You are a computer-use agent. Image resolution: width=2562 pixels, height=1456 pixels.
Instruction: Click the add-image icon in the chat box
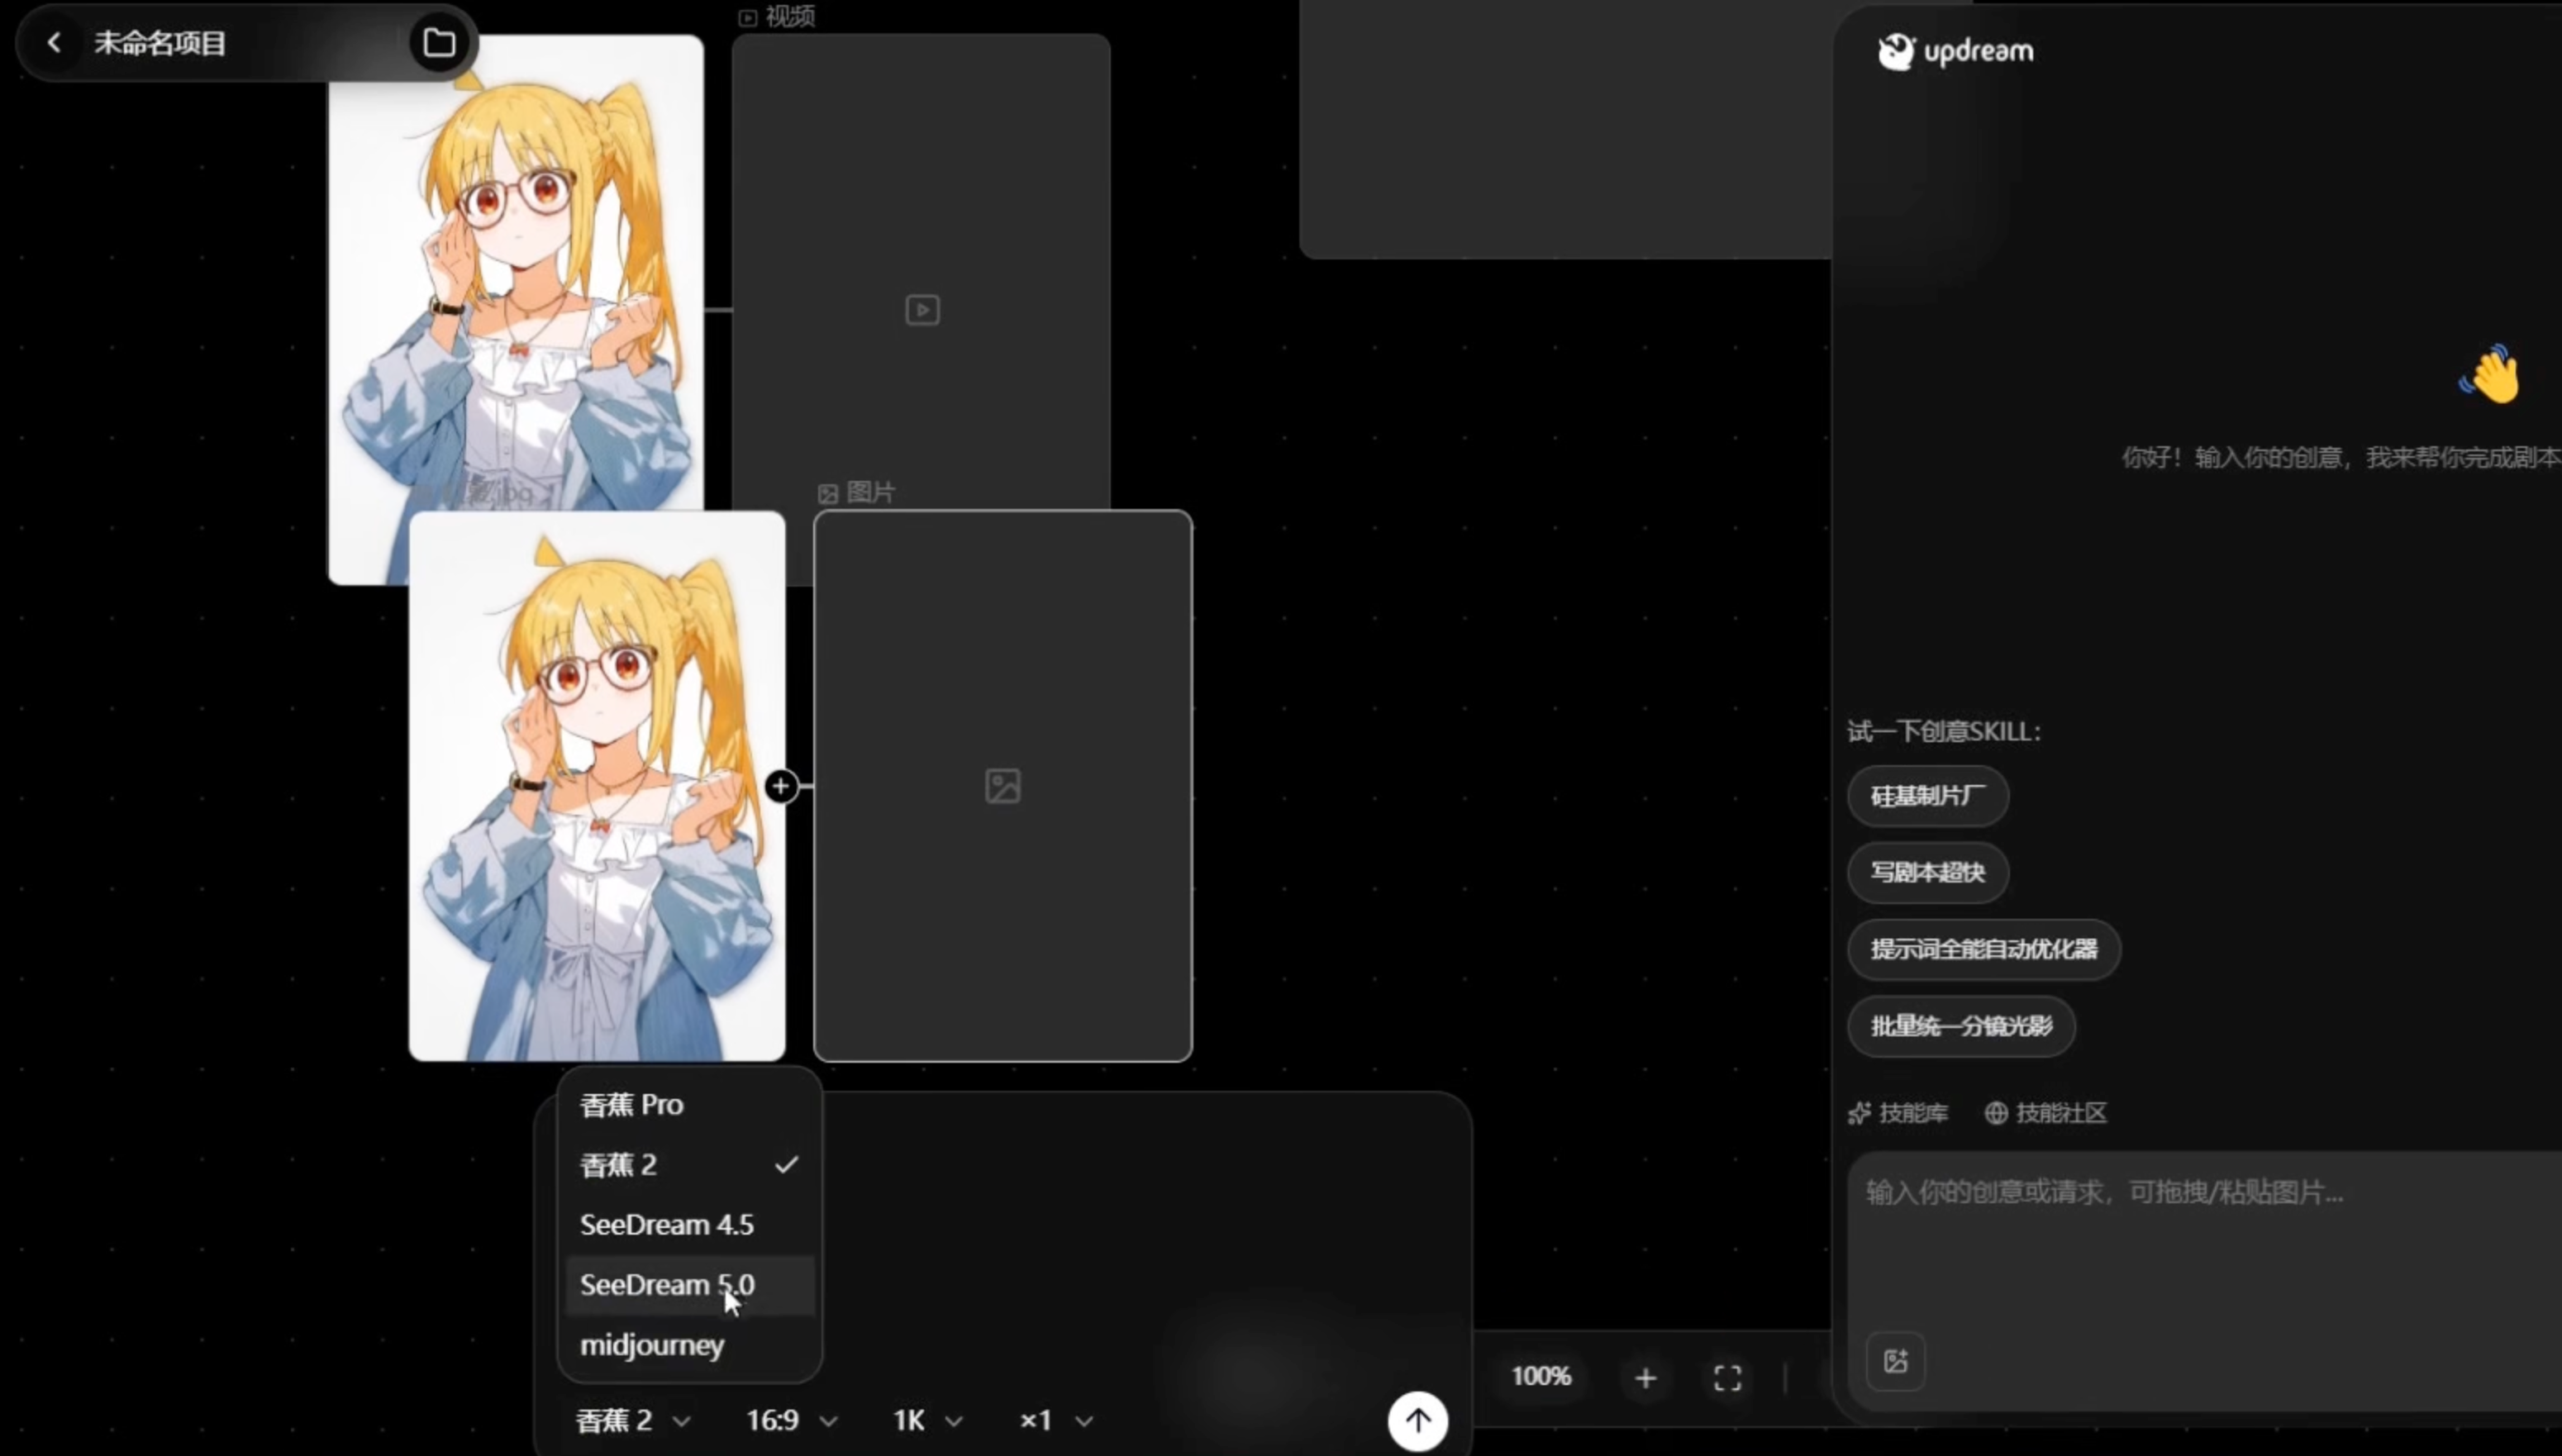(x=1895, y=1361)
